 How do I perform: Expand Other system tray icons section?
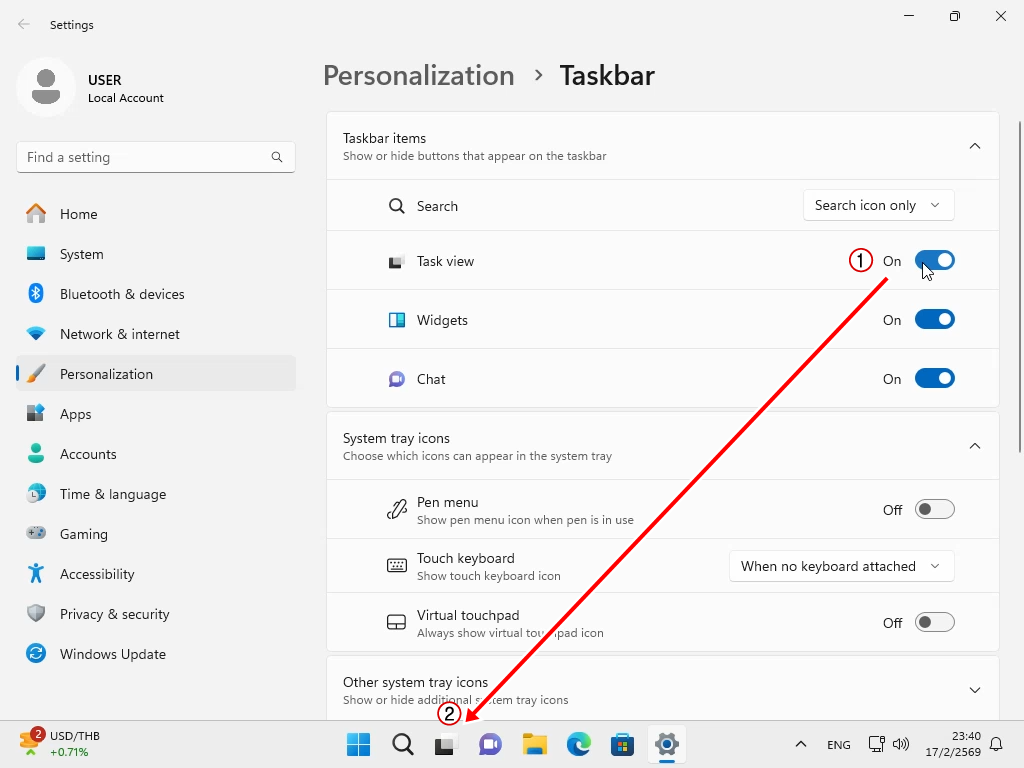[975, 690]
